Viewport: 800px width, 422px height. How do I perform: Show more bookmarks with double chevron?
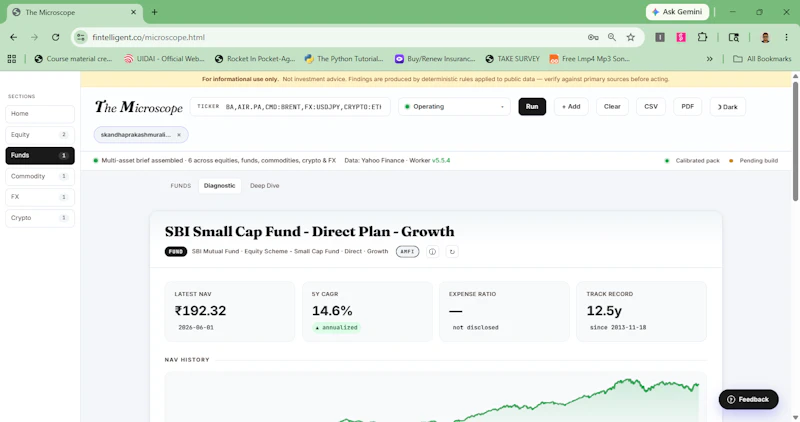709,59
